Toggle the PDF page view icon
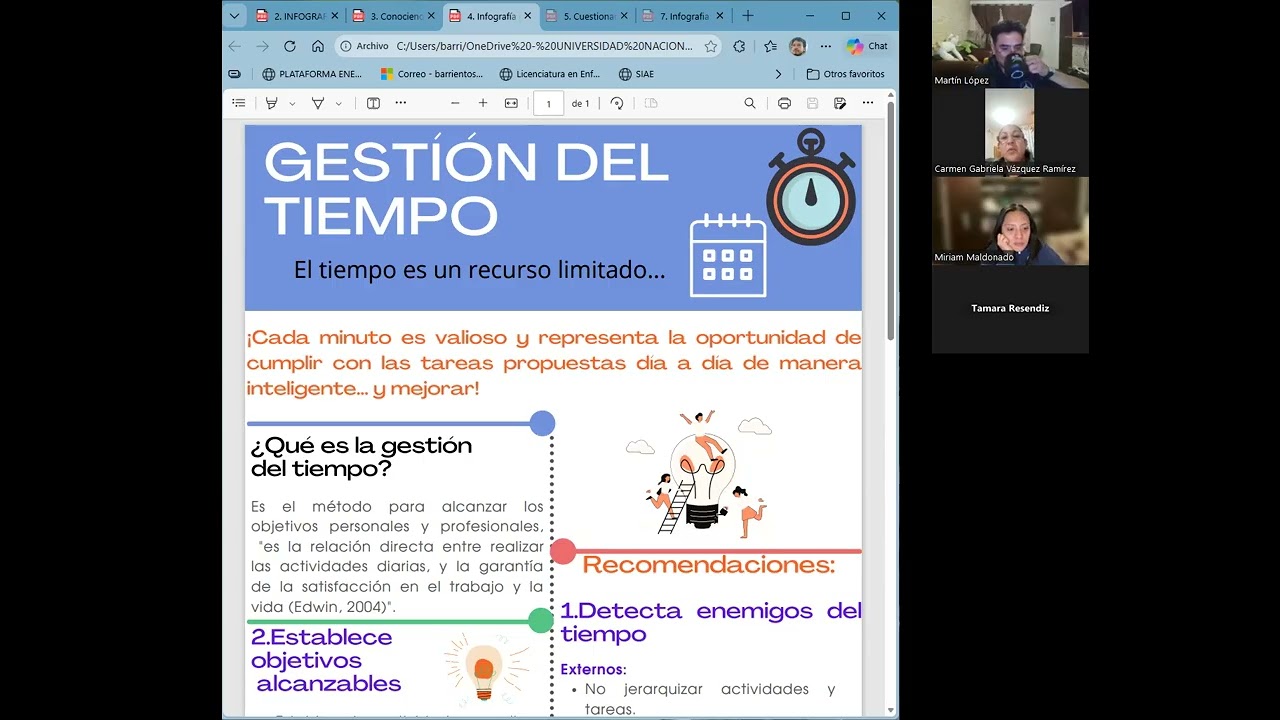 tap(373, 103)
